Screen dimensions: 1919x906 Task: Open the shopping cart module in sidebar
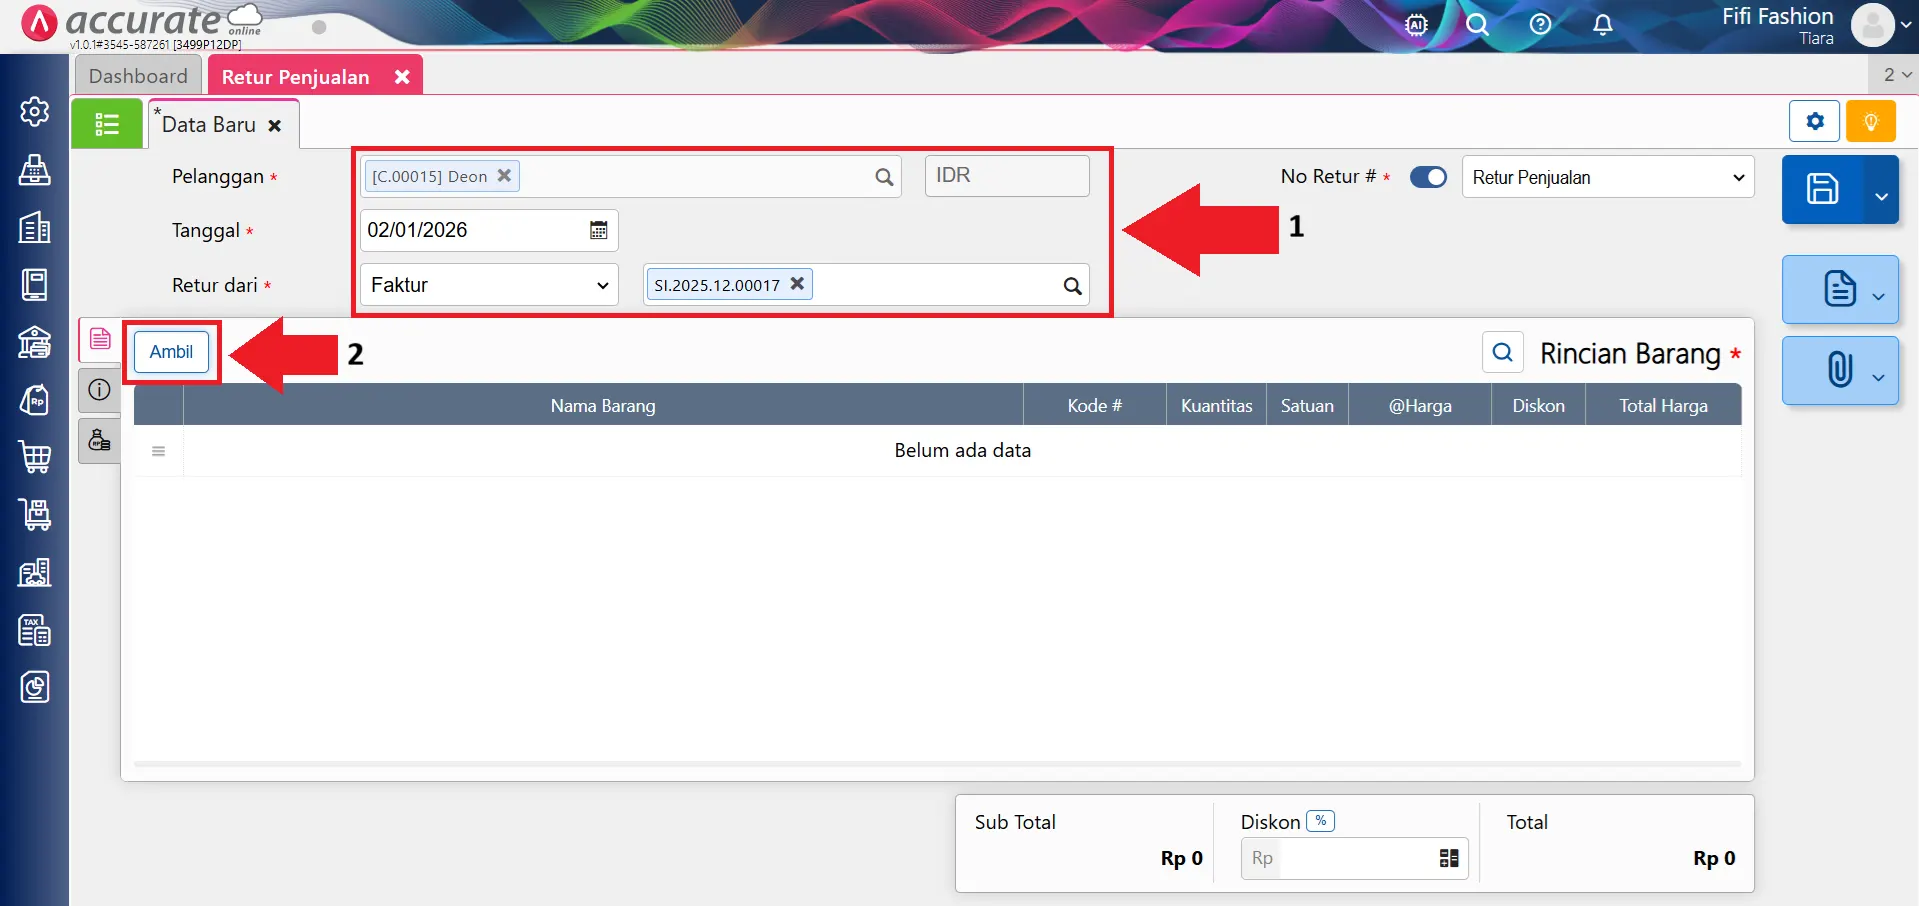pos(35,457)
